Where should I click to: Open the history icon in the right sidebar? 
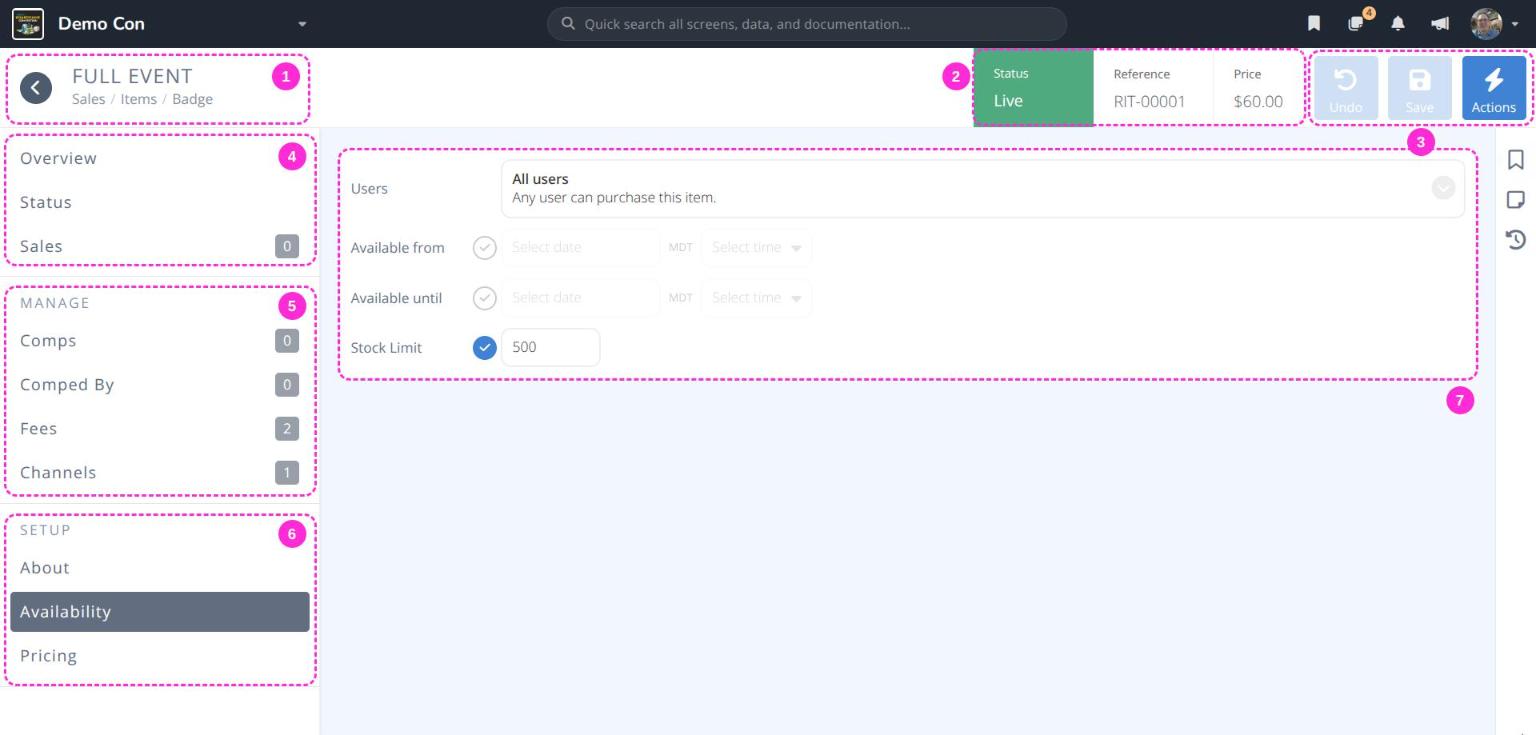1516,239
